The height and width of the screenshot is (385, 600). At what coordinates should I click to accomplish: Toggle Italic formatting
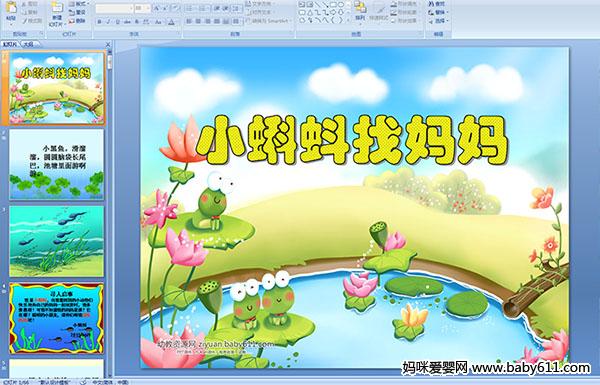(x=108, y=22)
